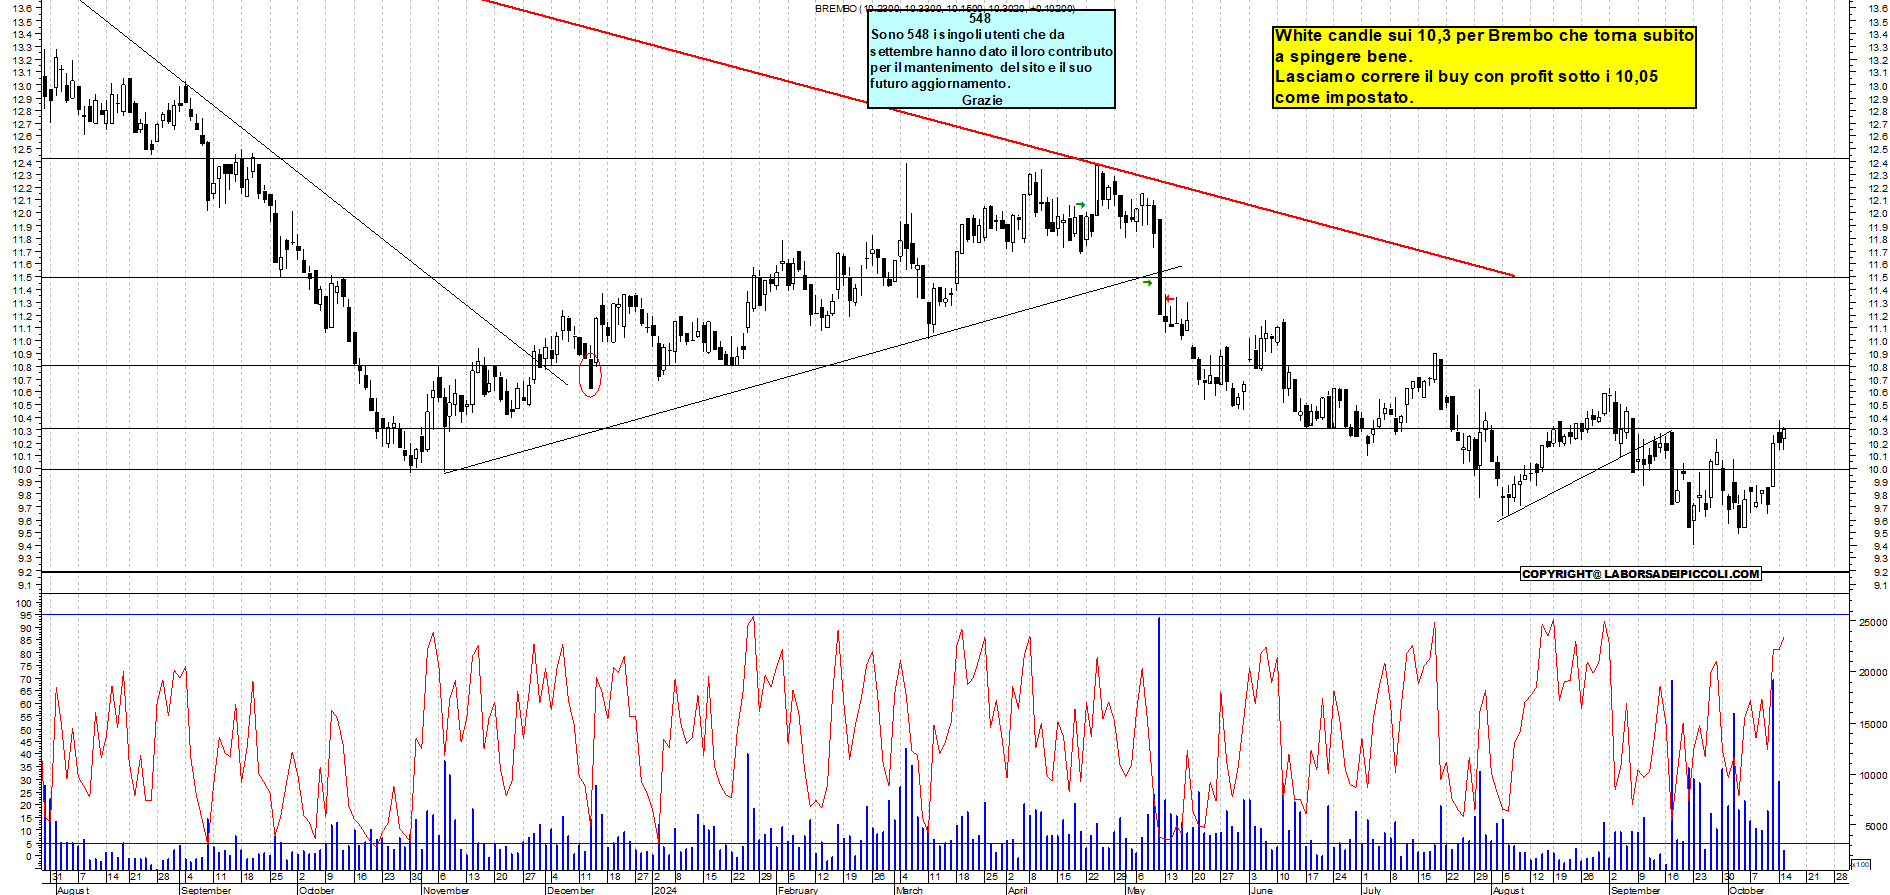Click the "June" month label on the time axis
The height and width of the screenshot is (895, 1890).
1262,890
